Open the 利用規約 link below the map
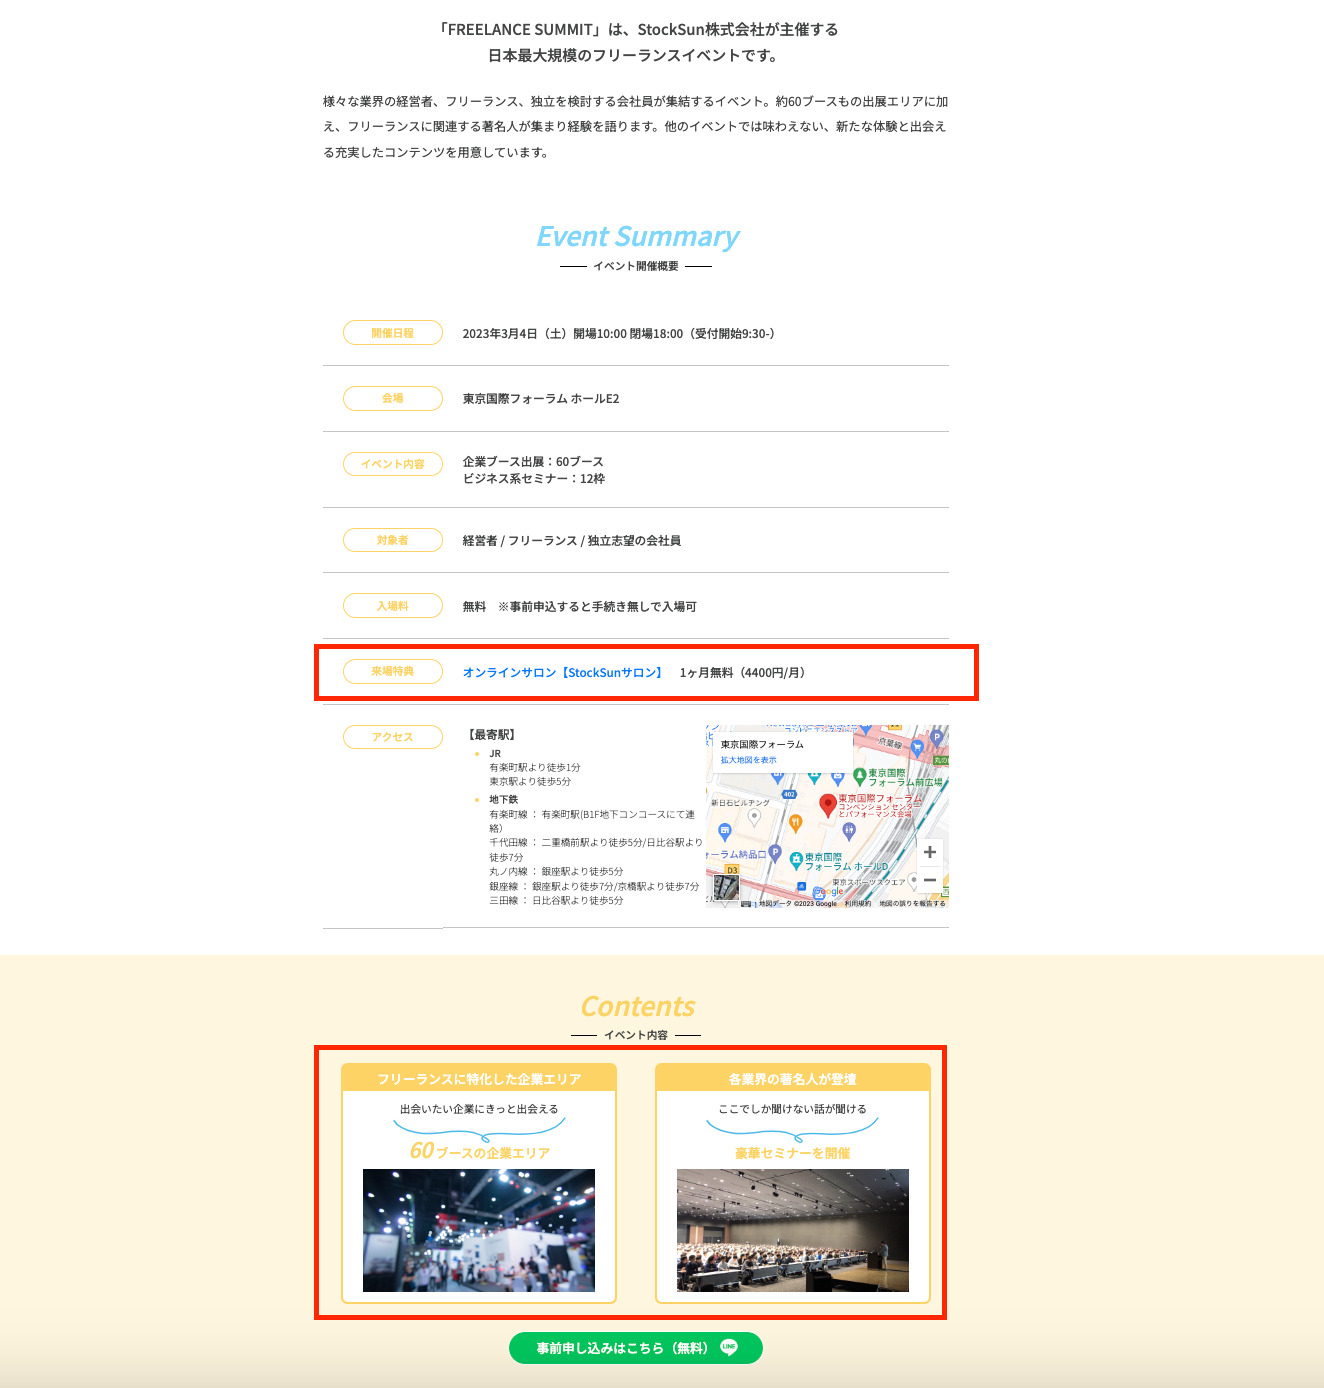The image size is (1324, 1388). [858, 902]
